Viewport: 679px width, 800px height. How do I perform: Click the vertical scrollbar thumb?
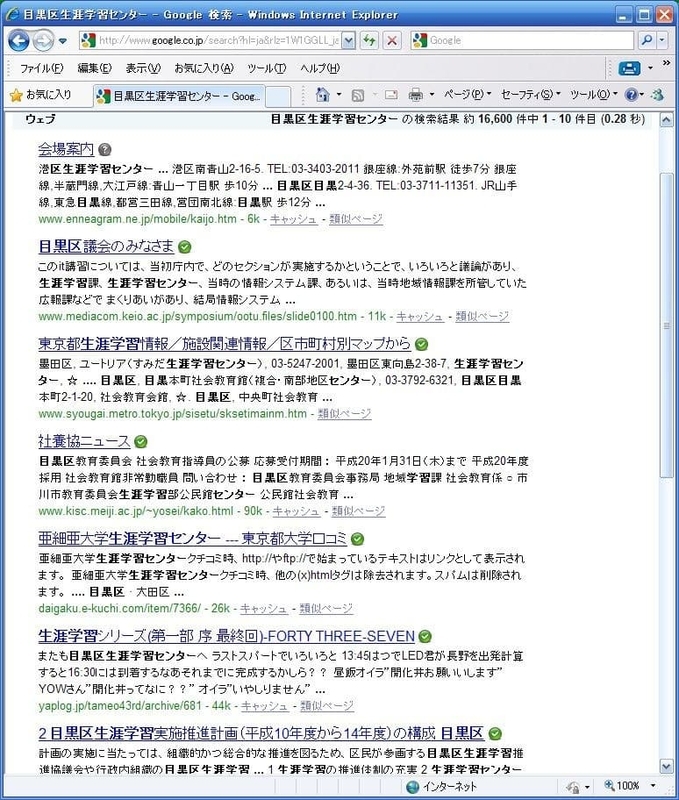(x=666, y=326)
